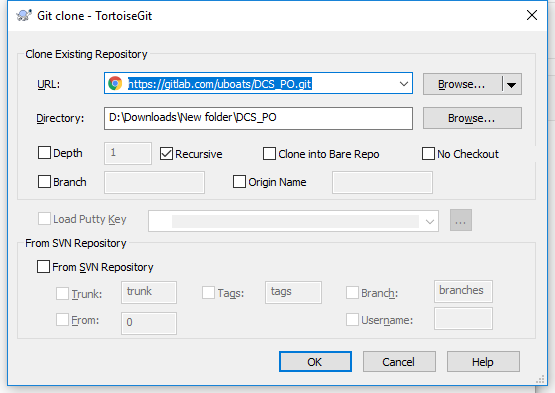Click Browse button for the Directory
Screen dimensions: 555x393
(472, 118)
